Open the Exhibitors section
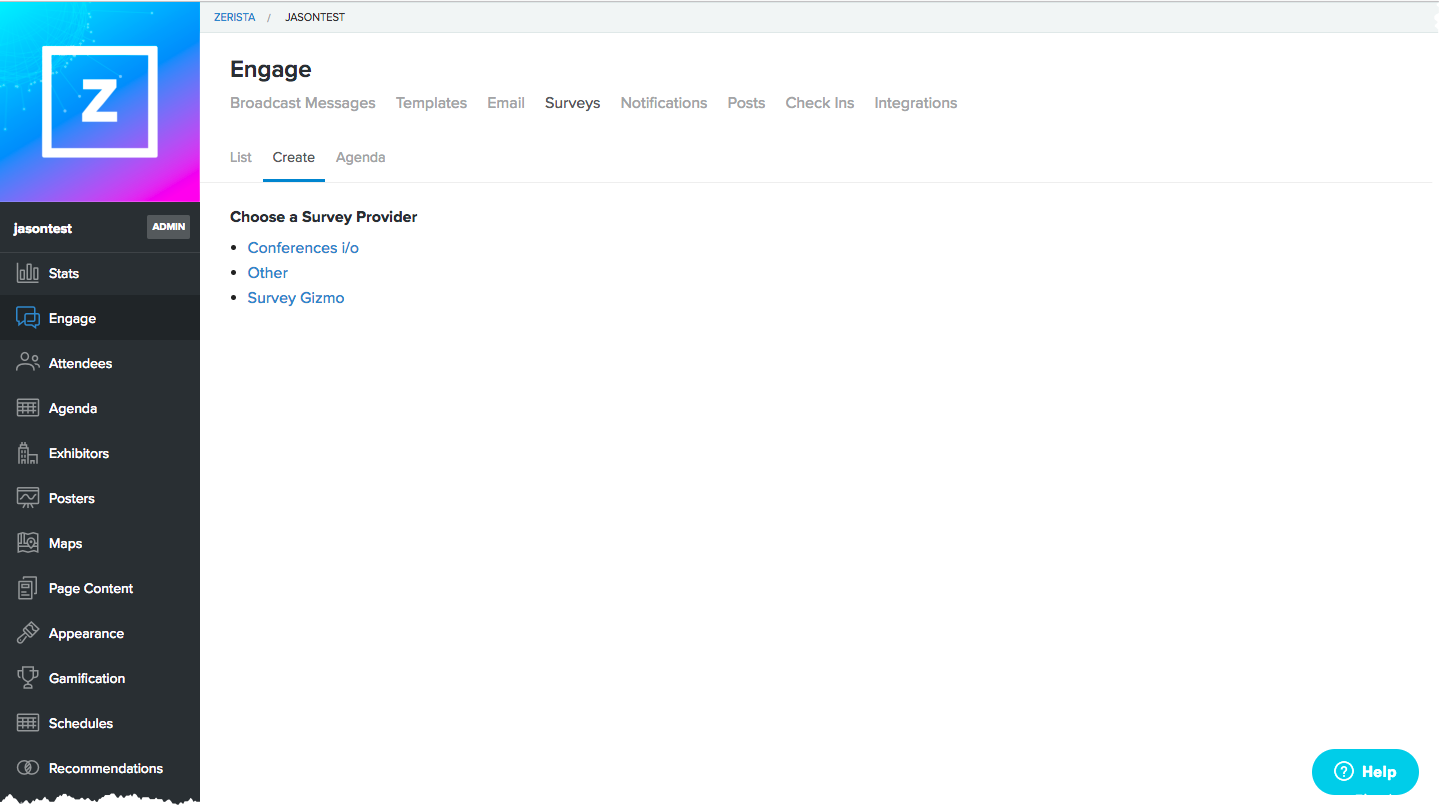The width and height of the screenshot is (1440, 805). [x=100, y=453]
